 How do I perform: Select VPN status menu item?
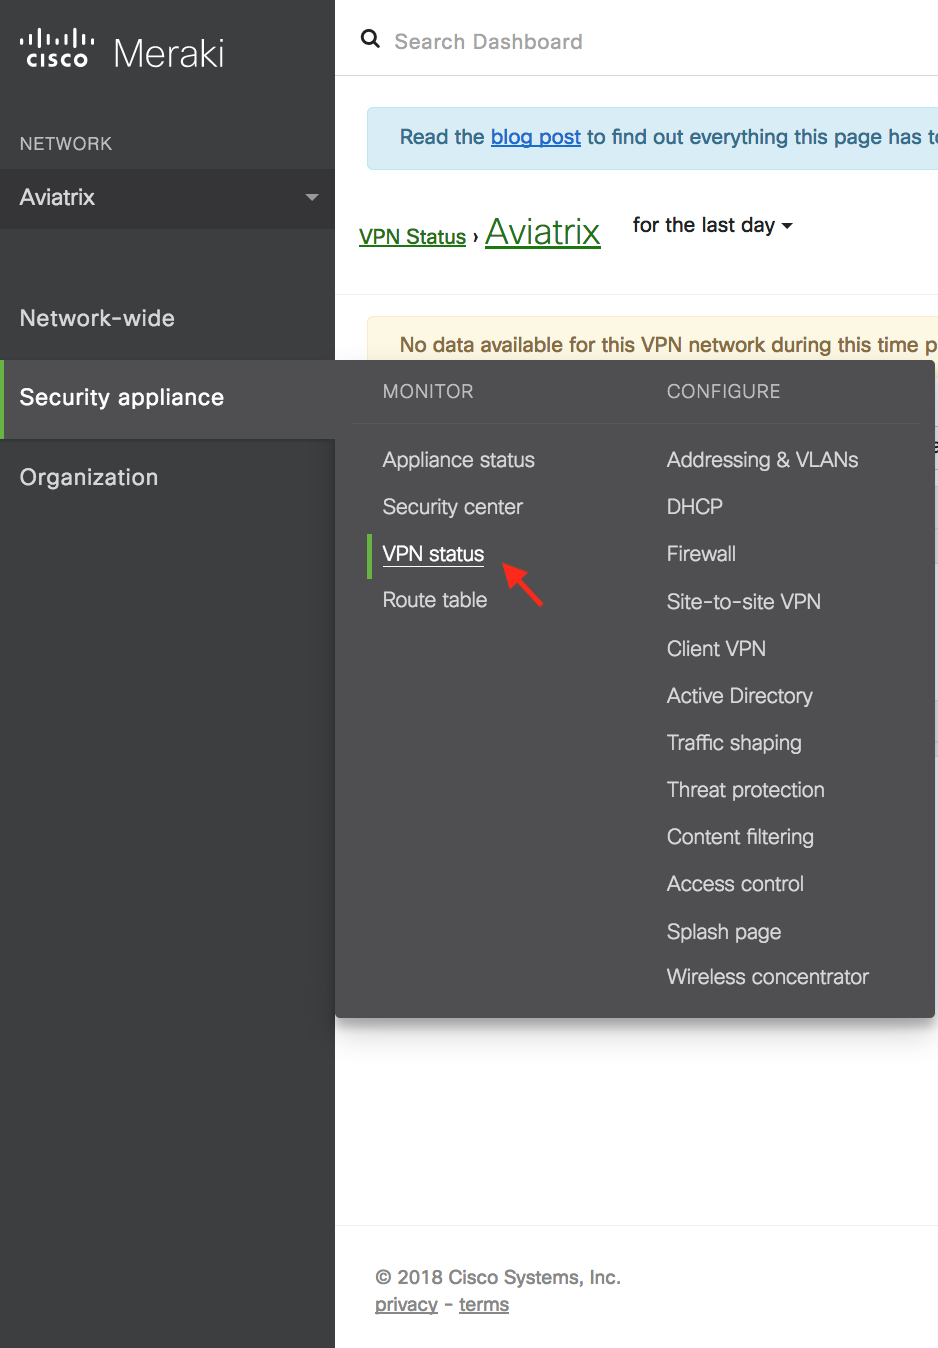[x=433, y=554]
